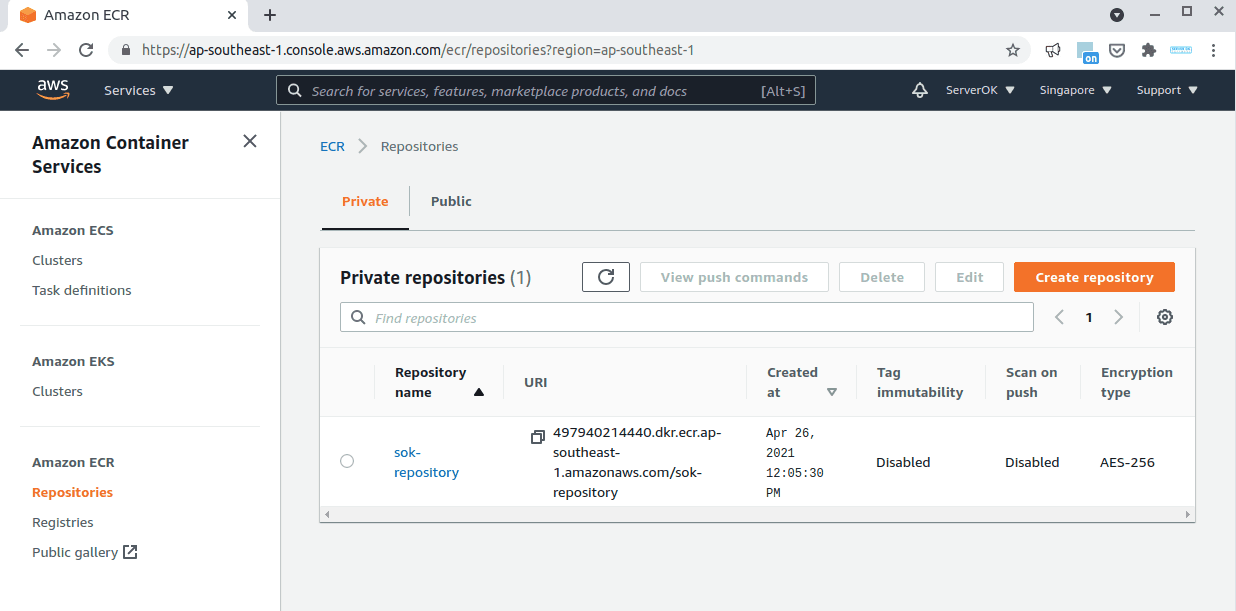Open the Services menu
Viewport: 1236px width, 611px height.
(x=137, y=90)
